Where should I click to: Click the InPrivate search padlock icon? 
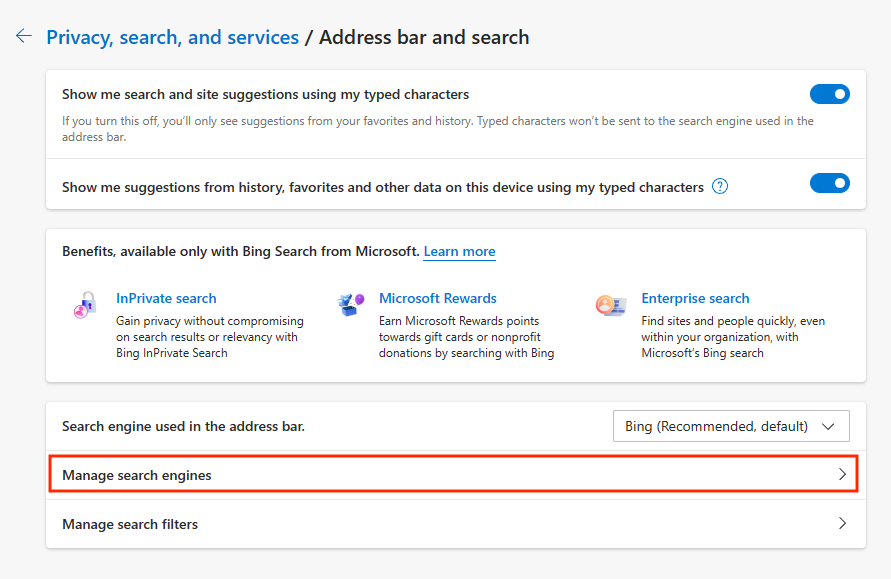coord(85,304)
